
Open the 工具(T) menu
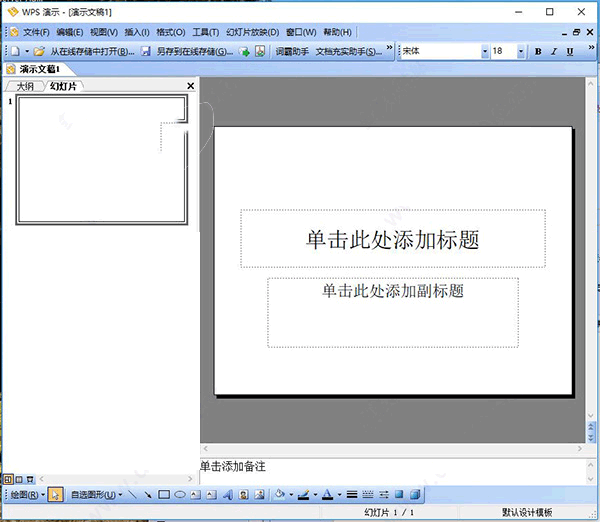205,32
